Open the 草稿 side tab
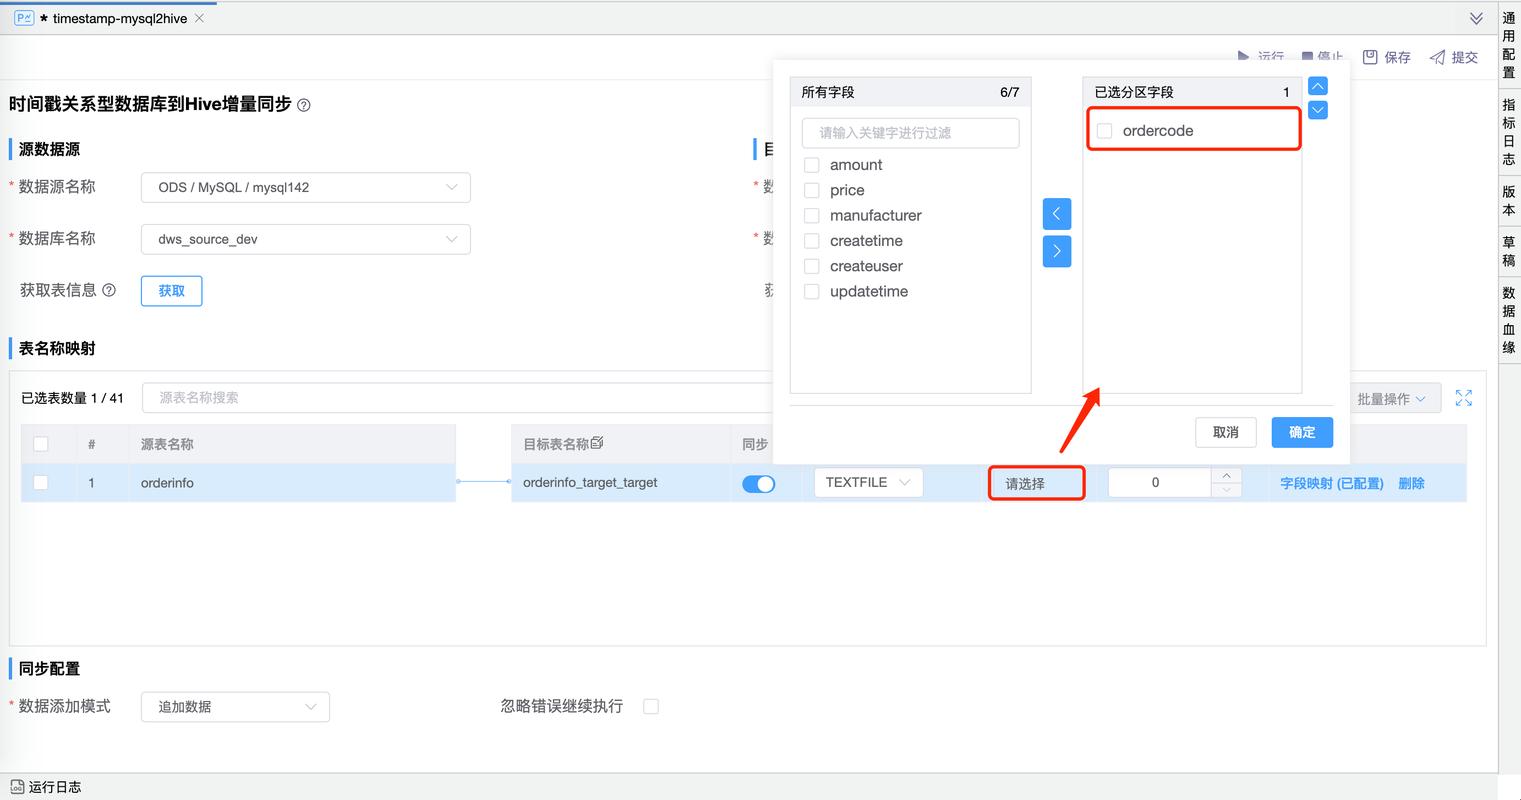The width and height of the screenshot is (1521, 800). coord(1509,251)
